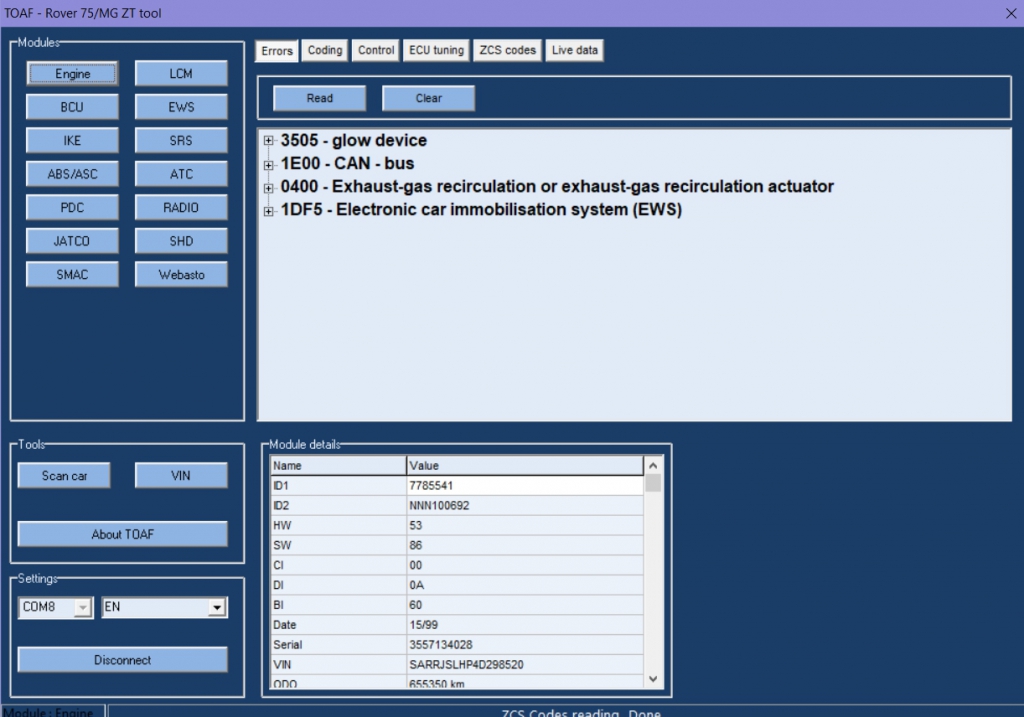Click the Serial name cell
The image size is (1024, 717).
click(338, 645)
